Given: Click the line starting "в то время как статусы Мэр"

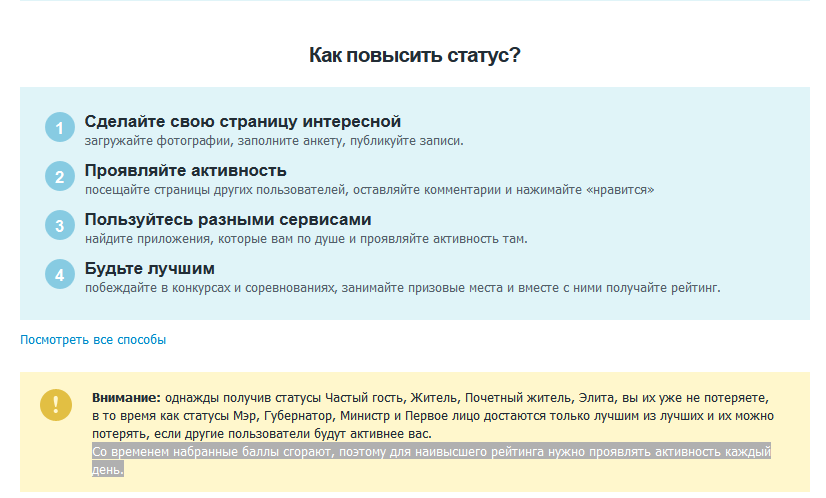Looking at the screenshot, I should click(x=432, y=416).
